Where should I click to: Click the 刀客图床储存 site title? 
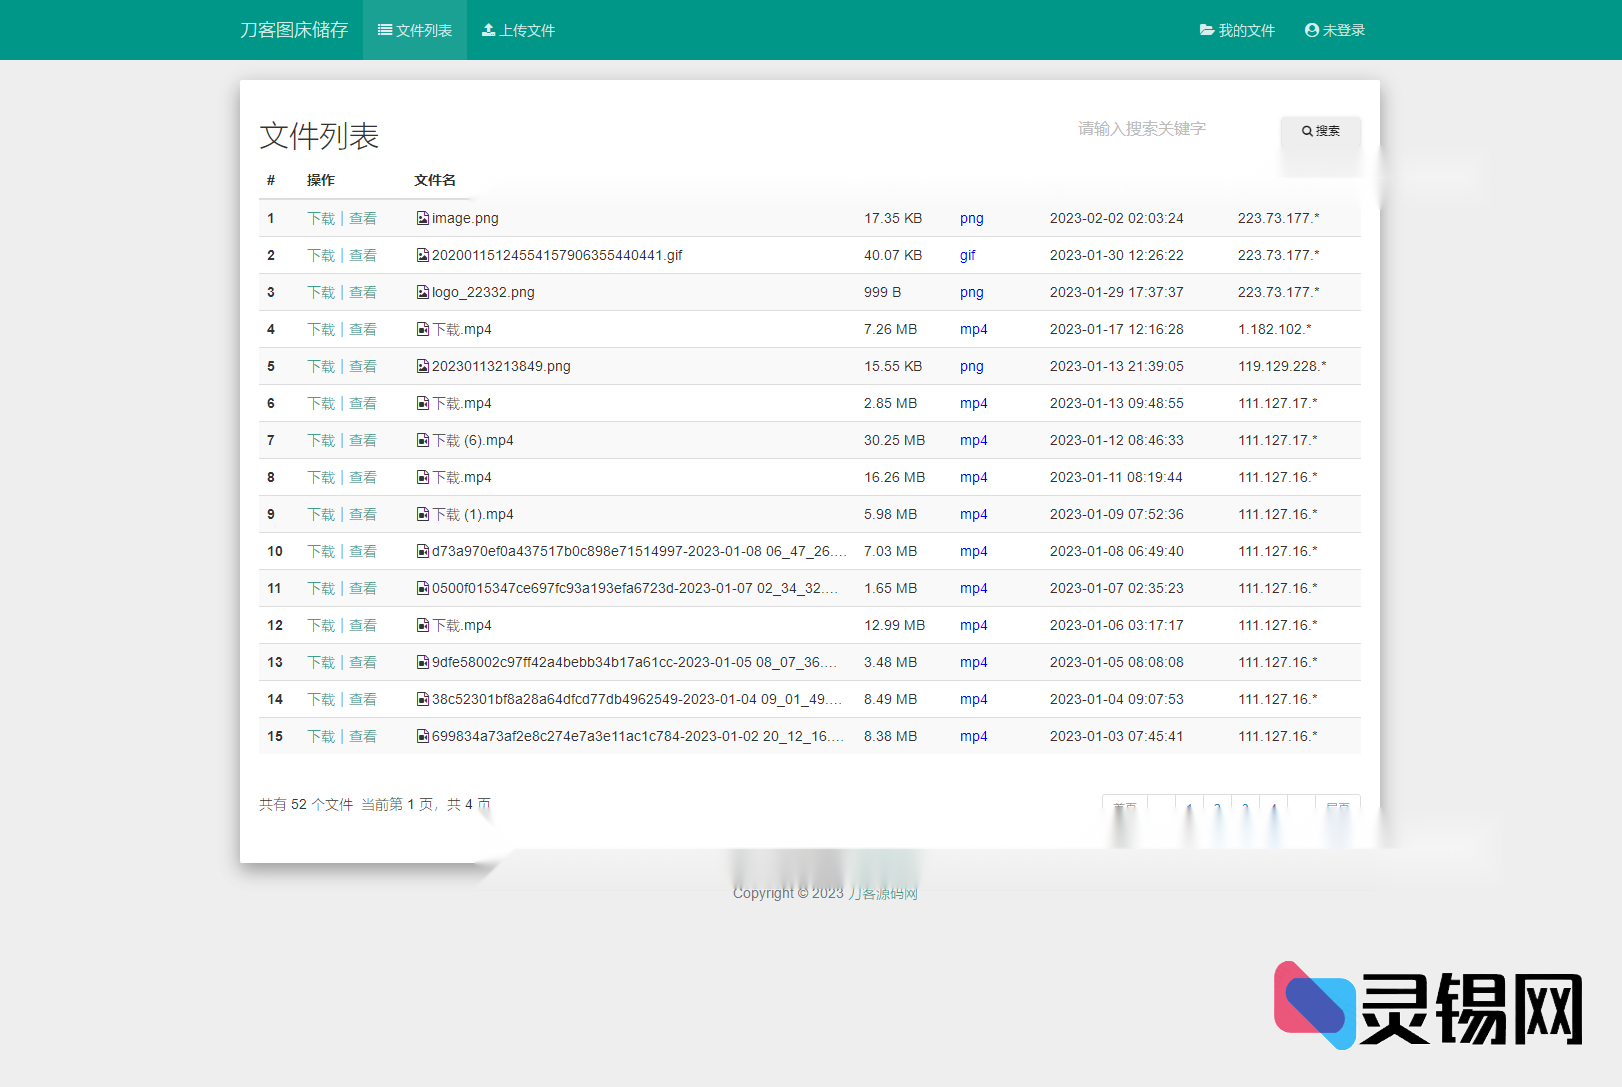(294, 30)
